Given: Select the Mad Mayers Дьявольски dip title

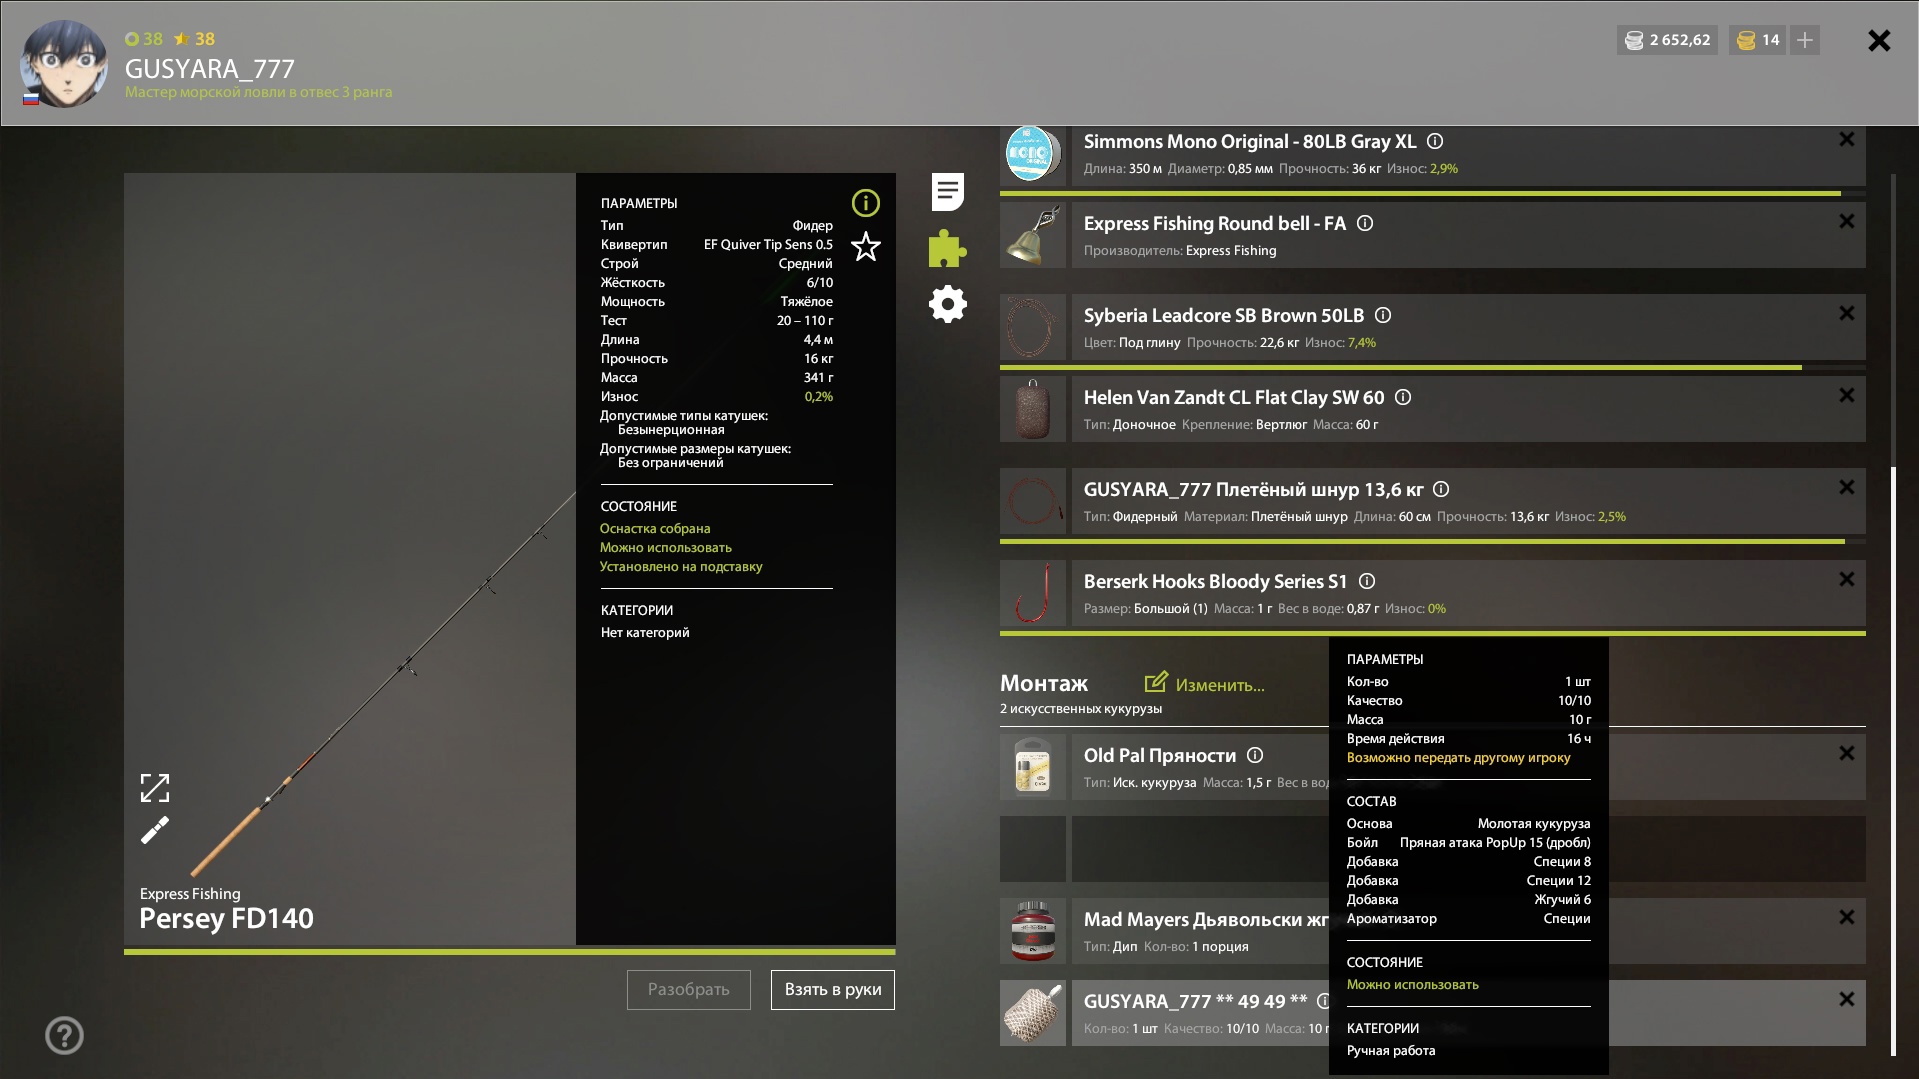Looking at the screenshot, I should [1206, 920].
